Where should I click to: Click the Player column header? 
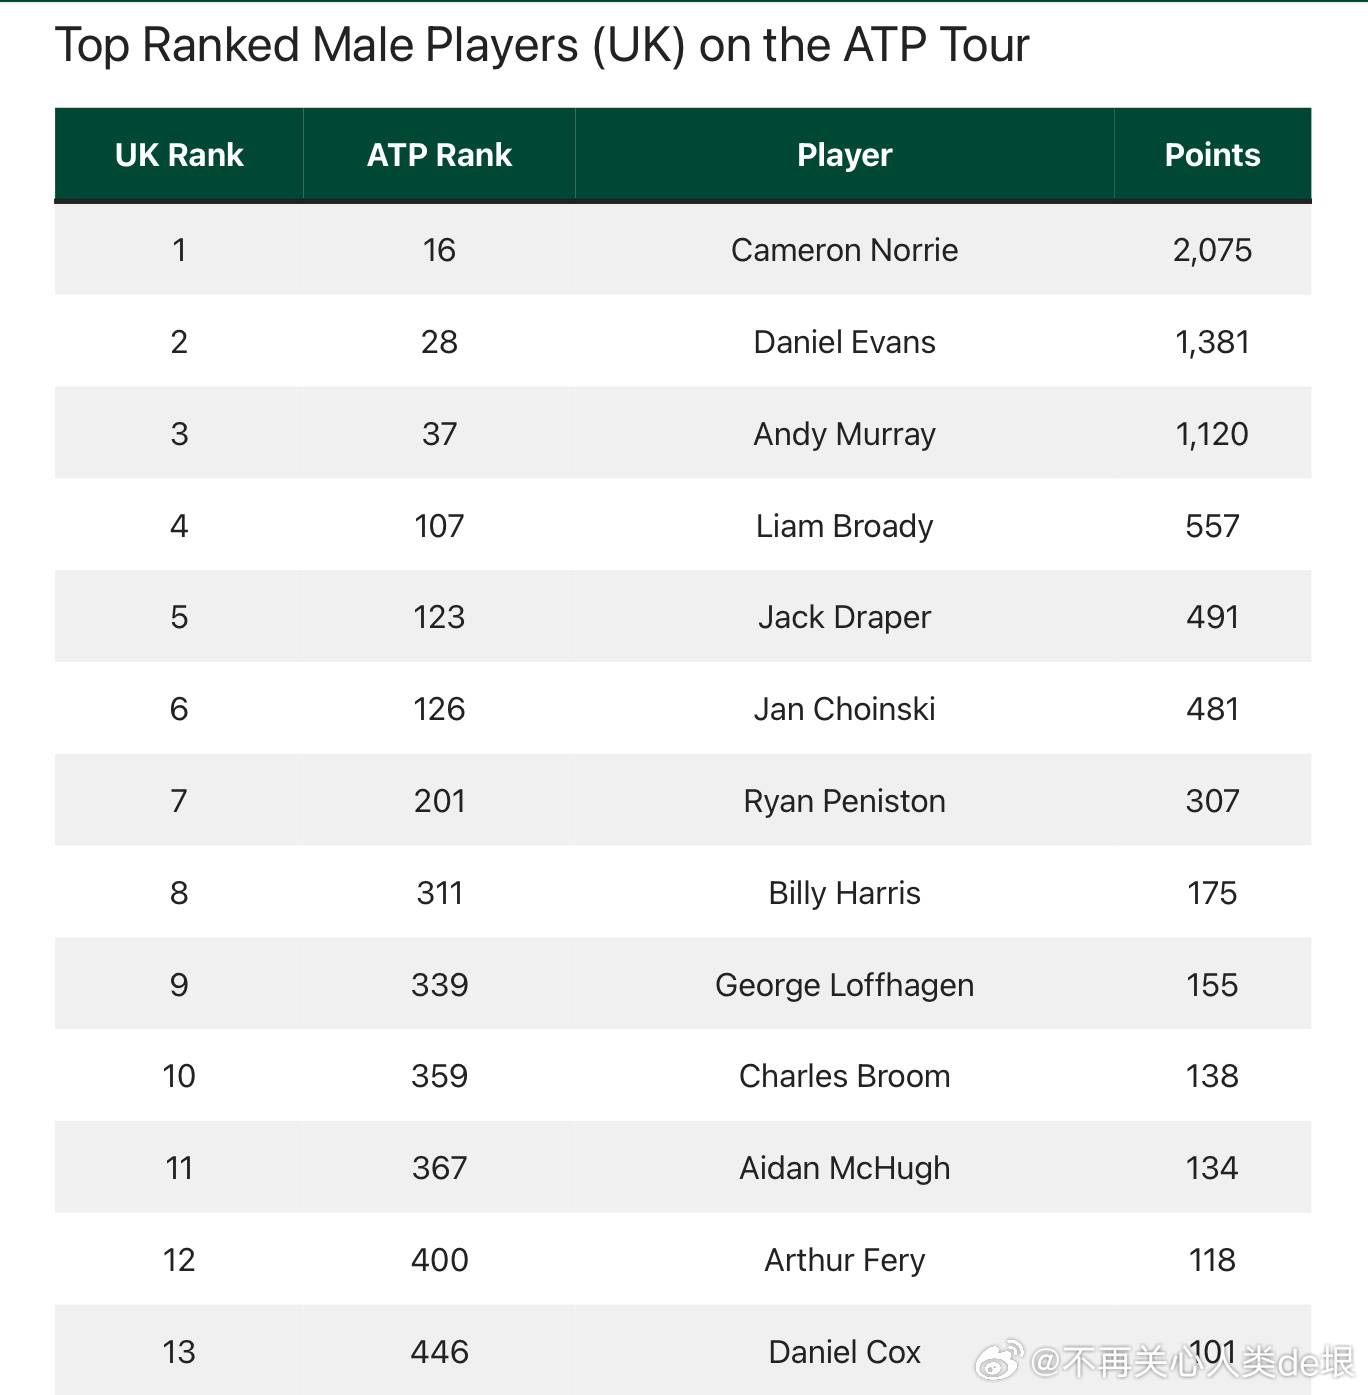(x=844, y=155)
